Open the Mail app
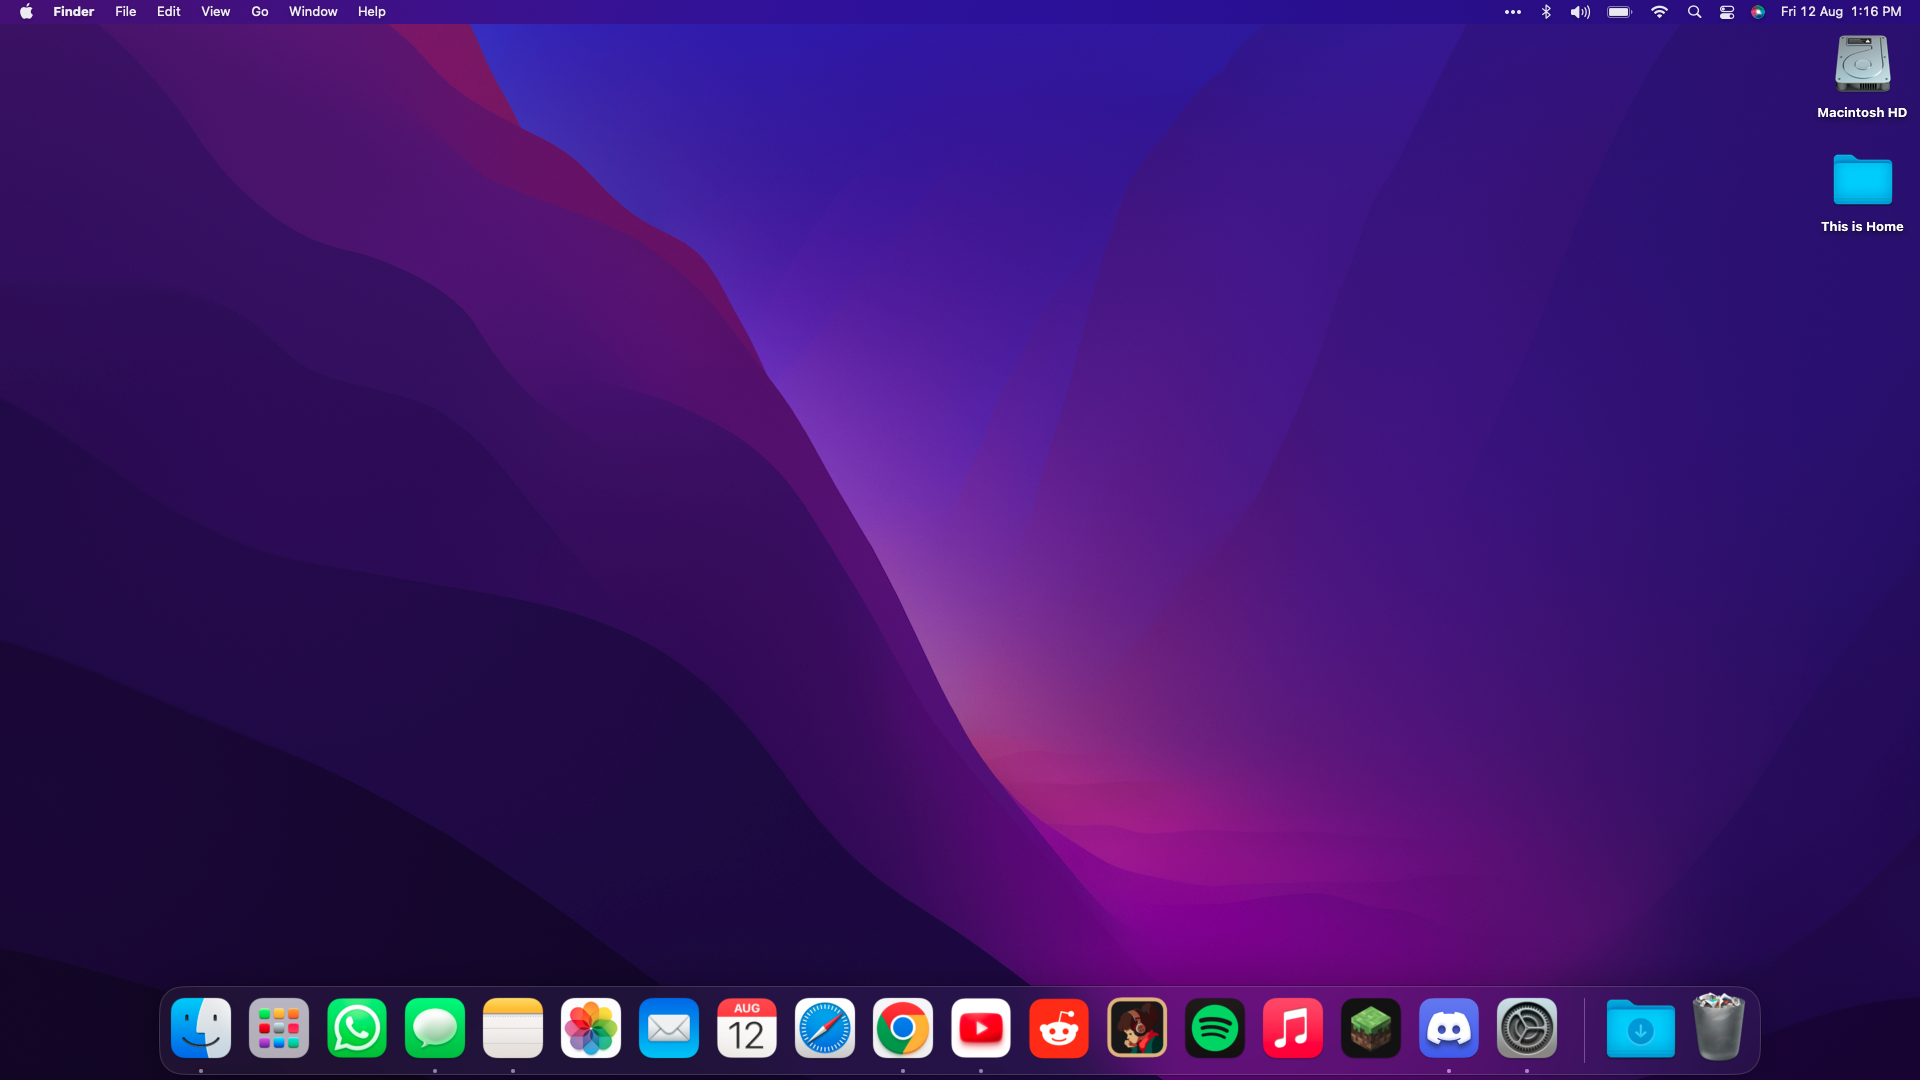This screenshot has width=1920, height=1080. (x=669, y=1028)
